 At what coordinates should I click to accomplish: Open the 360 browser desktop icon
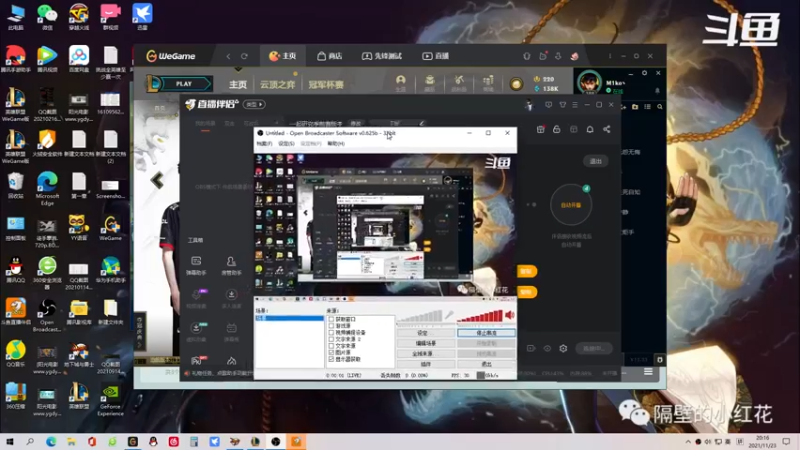pos(47,272)
